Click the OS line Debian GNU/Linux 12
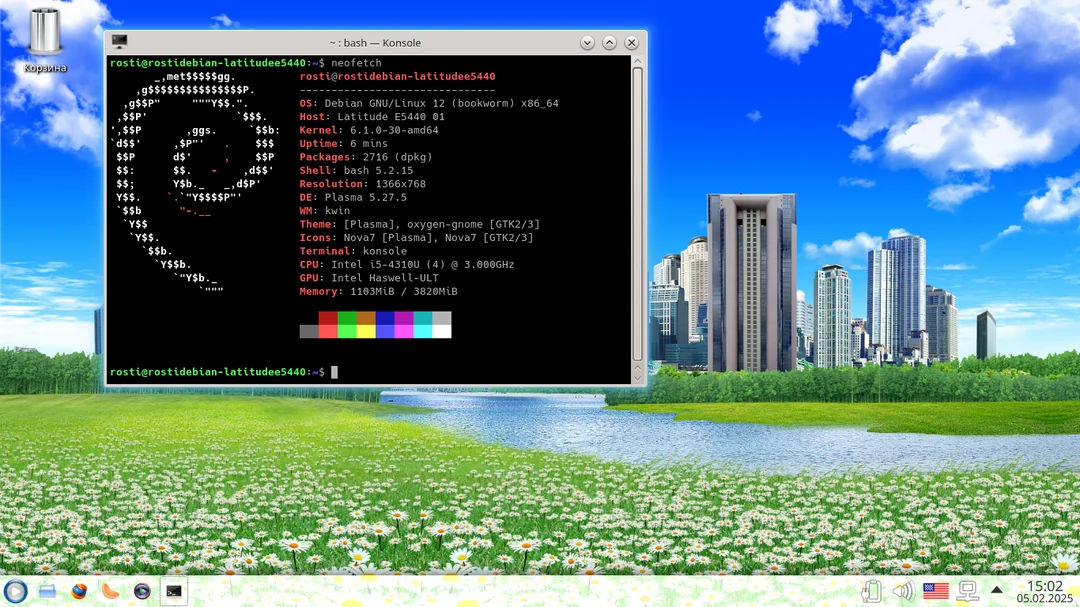The height and width of the screenshot is (607, 1080). pos(429,103)
